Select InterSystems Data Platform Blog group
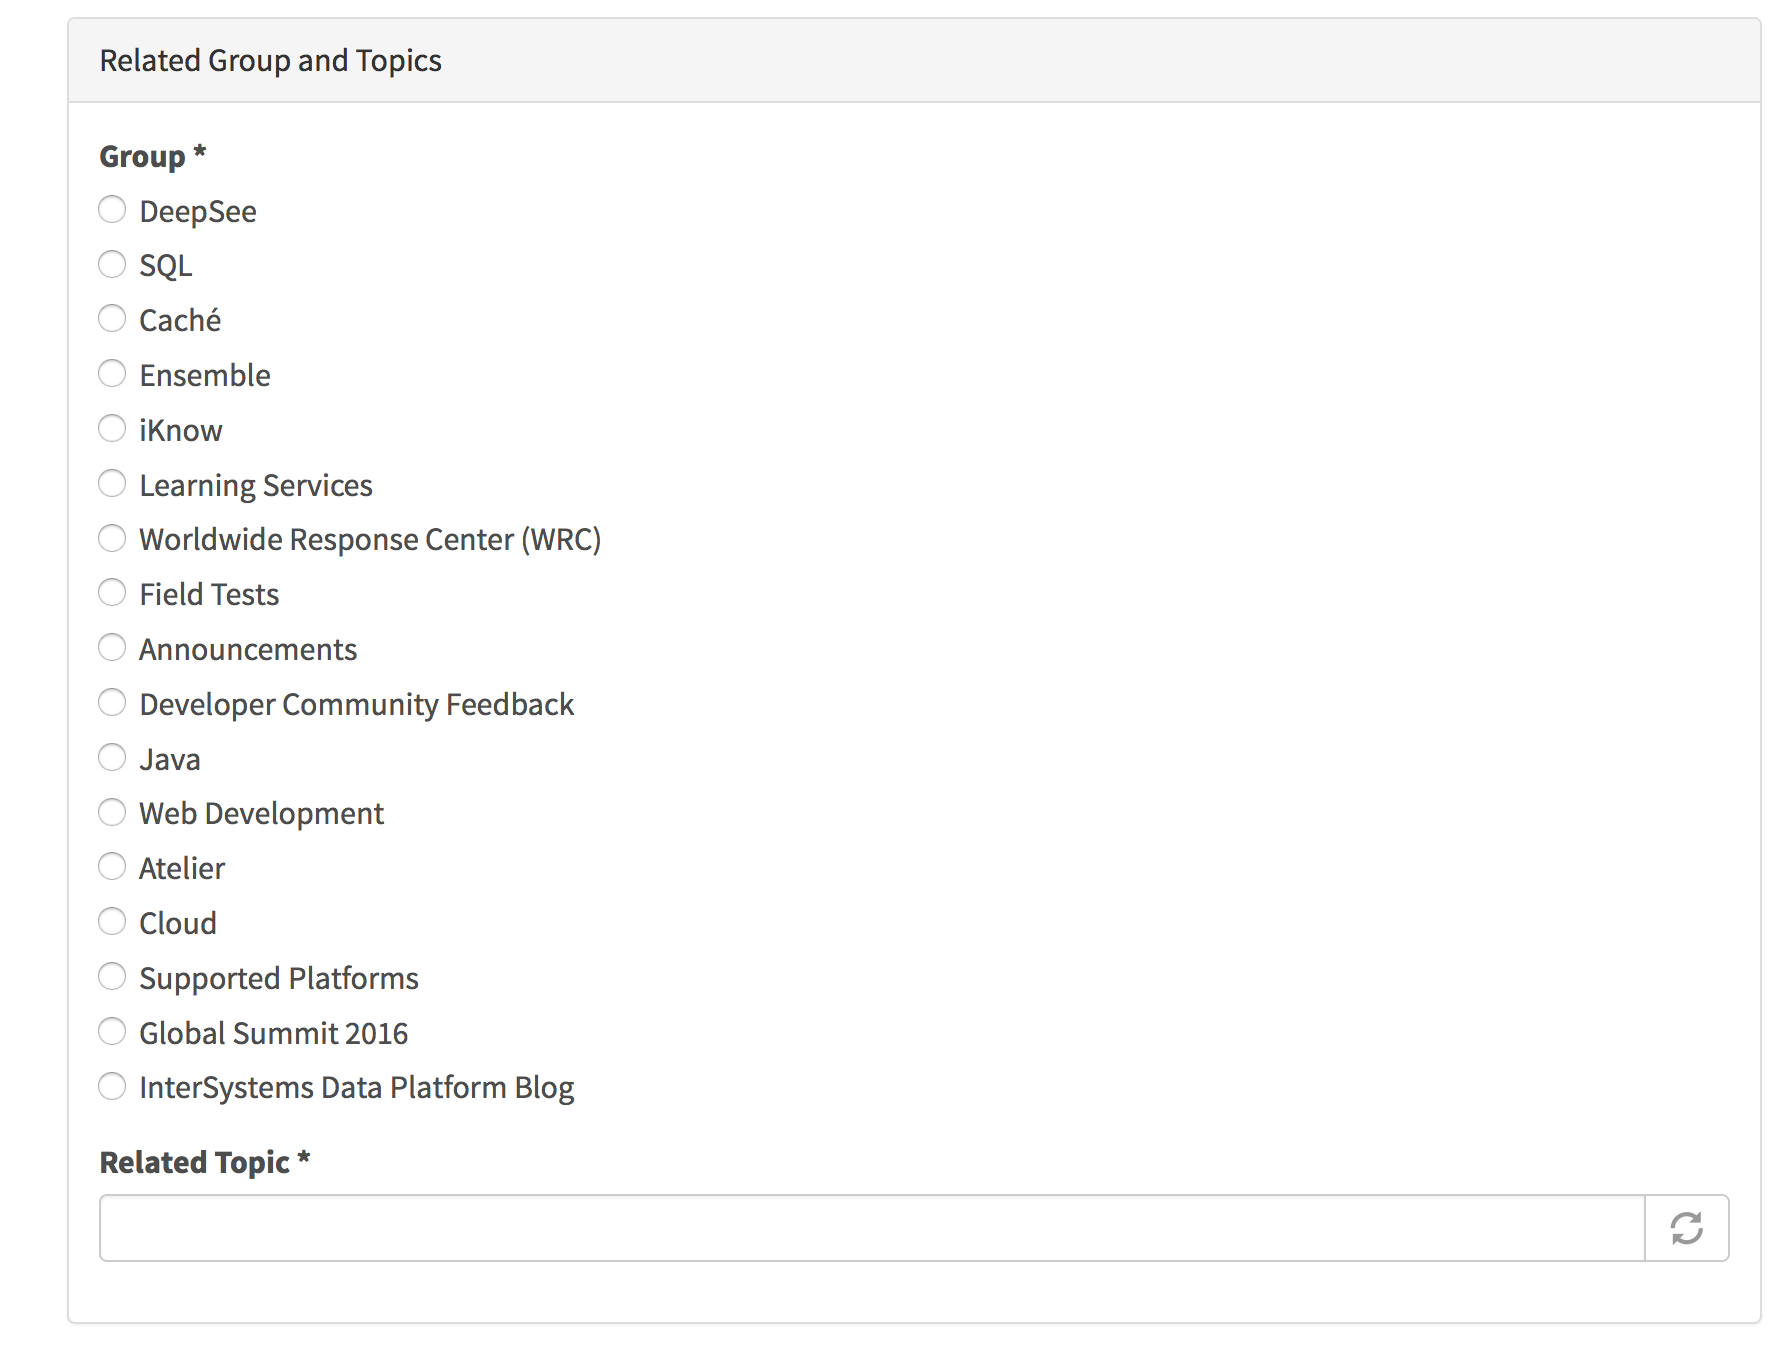Screen dimensions: 1786x1354 pyautogui.click(x=112, y=1086)
